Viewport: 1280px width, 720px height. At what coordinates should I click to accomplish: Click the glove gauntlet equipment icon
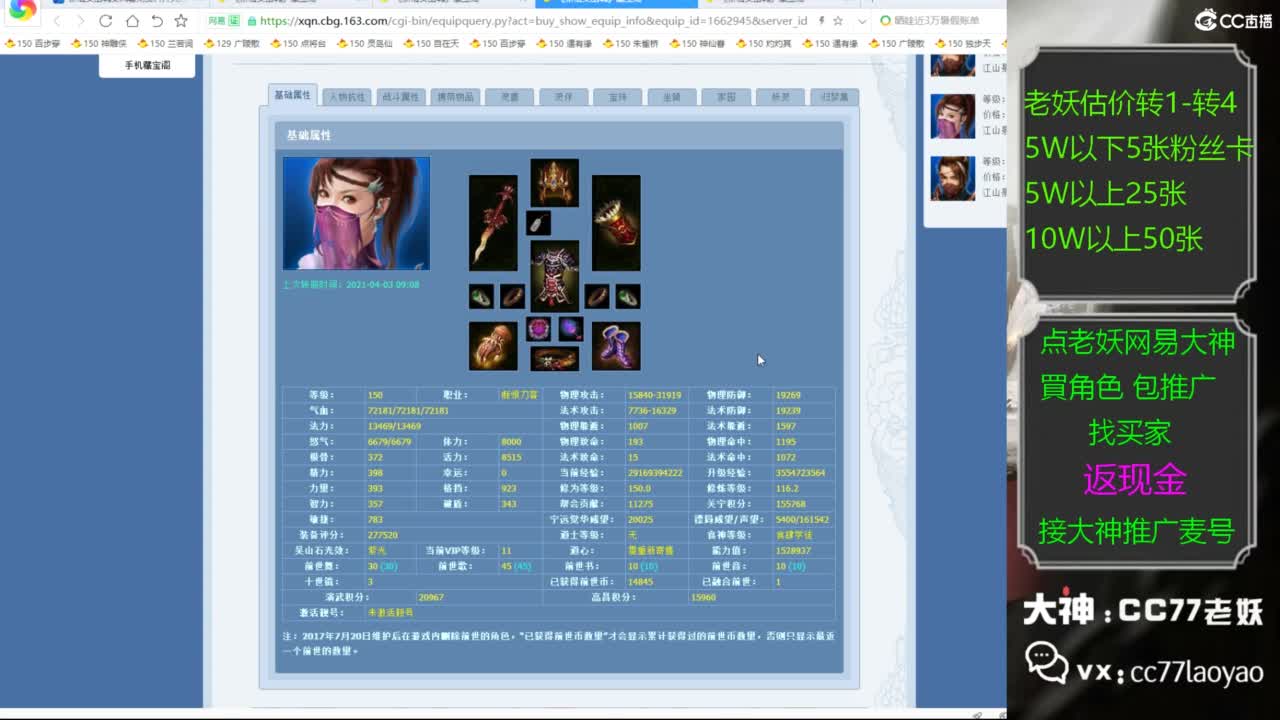coord(493,346)
